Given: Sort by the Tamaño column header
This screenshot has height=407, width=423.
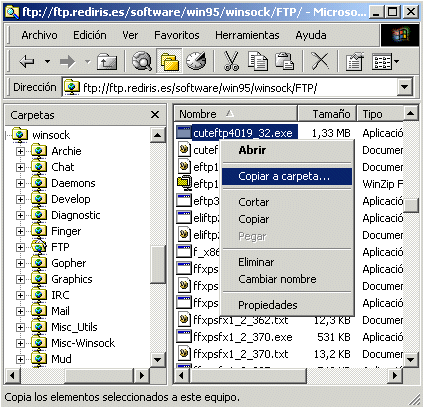Looking at the screenshot, I should (327, 114).
